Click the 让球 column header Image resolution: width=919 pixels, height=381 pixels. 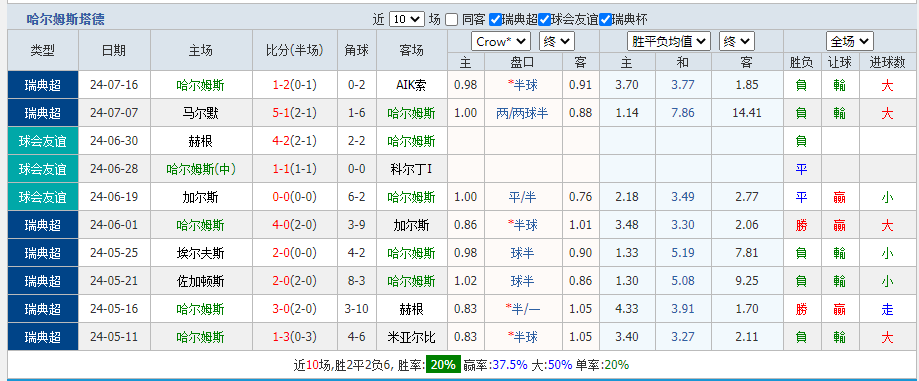[x=840, y=62]
